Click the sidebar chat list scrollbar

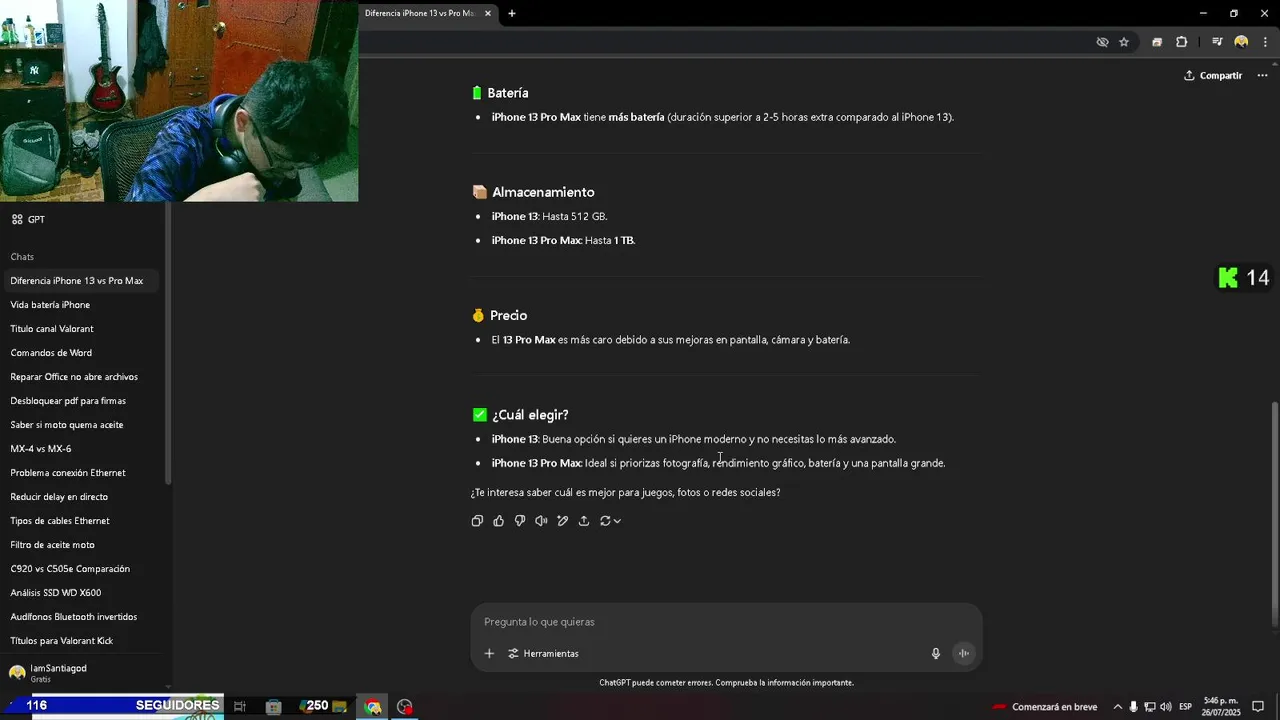click(168, 343)
